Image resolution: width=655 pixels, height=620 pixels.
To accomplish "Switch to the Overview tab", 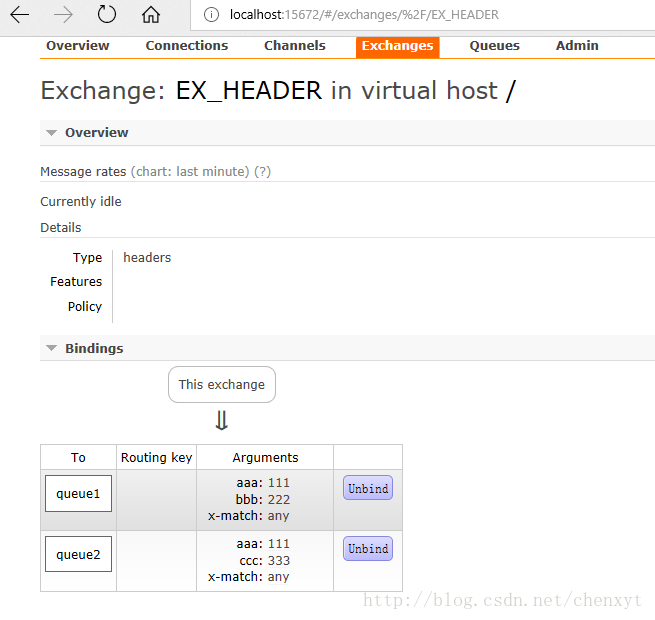I will pos(78,46).
